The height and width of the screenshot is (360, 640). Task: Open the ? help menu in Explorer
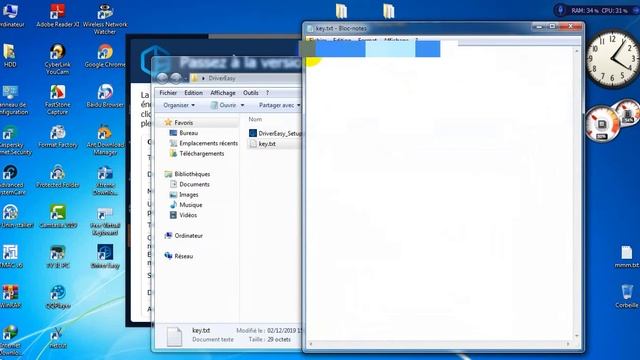coord(267,93)
